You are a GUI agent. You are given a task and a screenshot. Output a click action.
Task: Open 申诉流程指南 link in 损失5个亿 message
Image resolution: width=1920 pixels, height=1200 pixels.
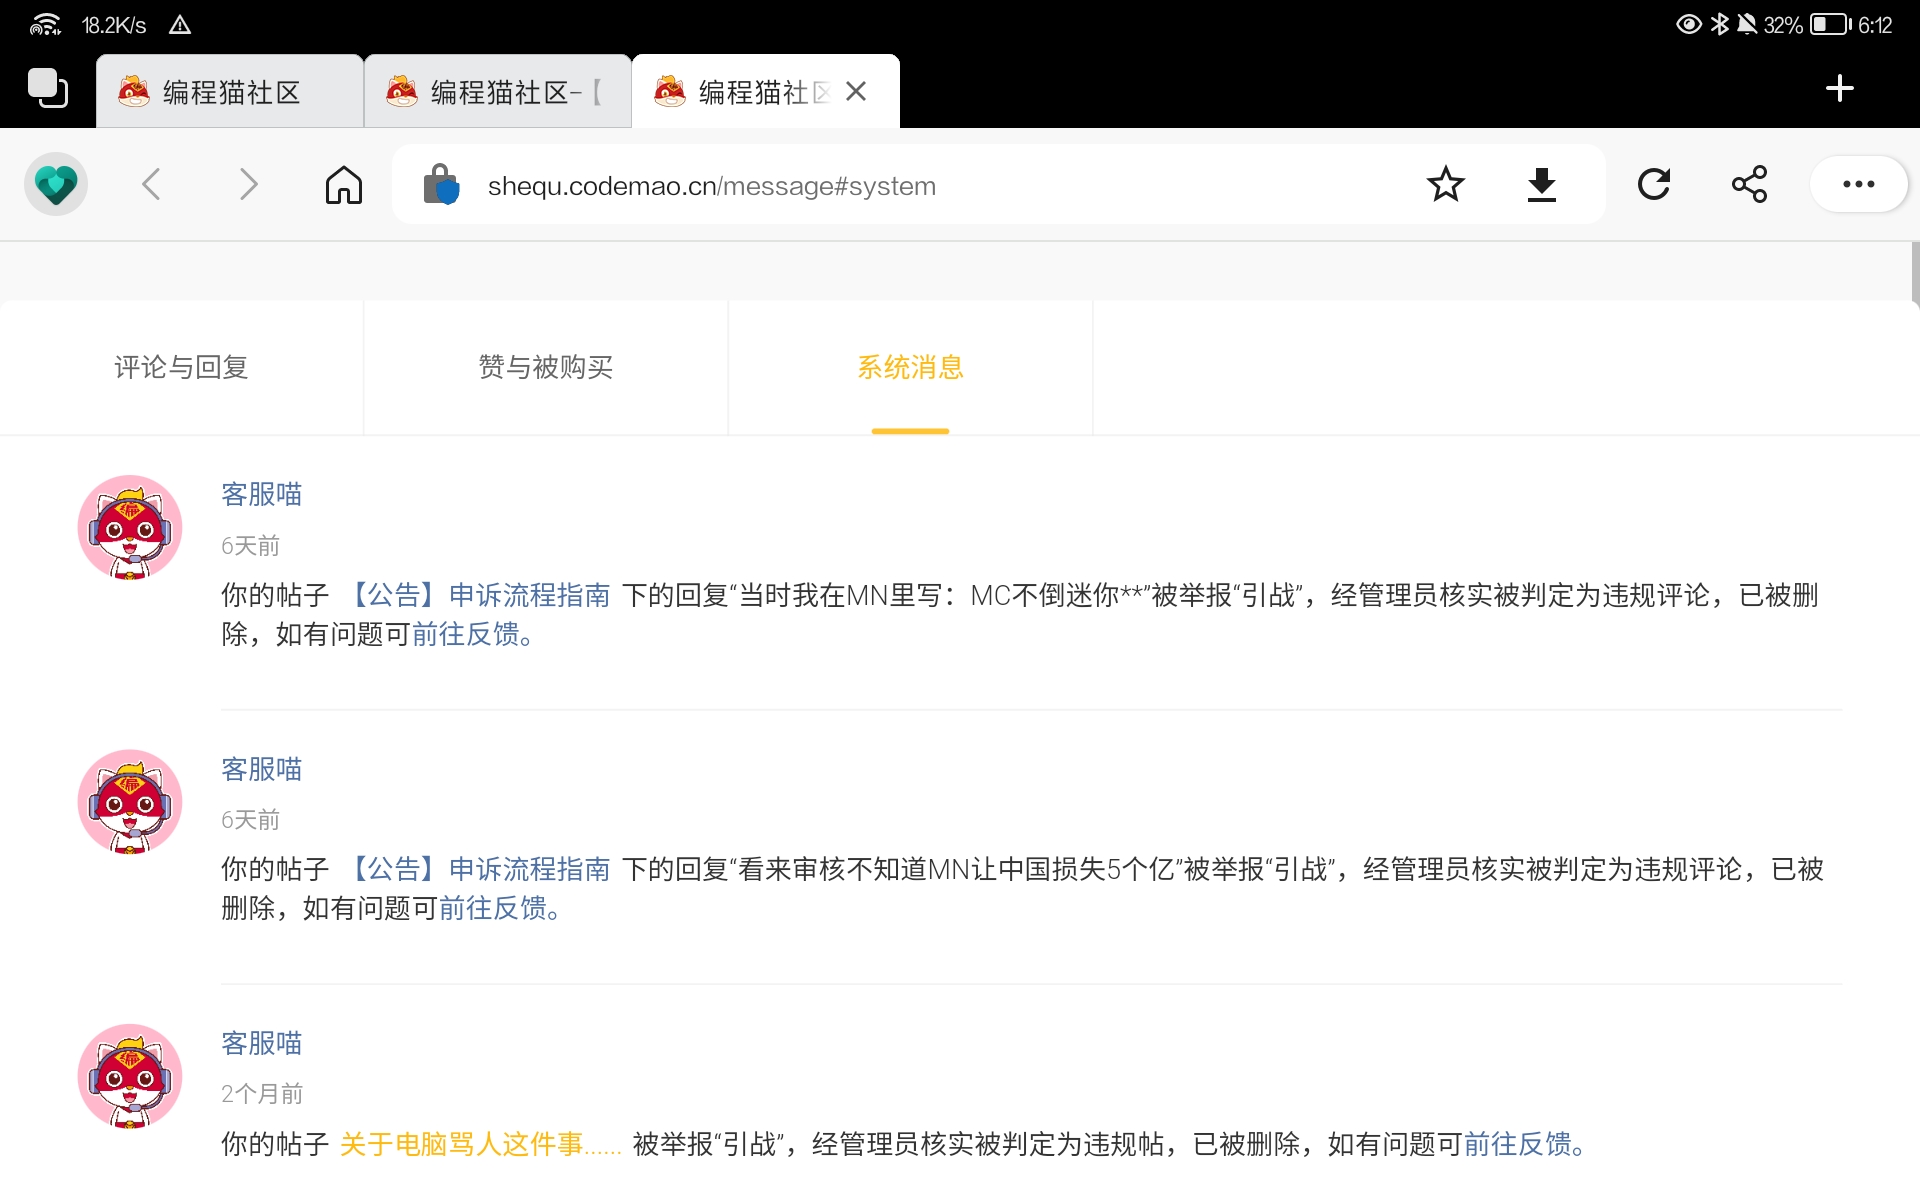477,869
